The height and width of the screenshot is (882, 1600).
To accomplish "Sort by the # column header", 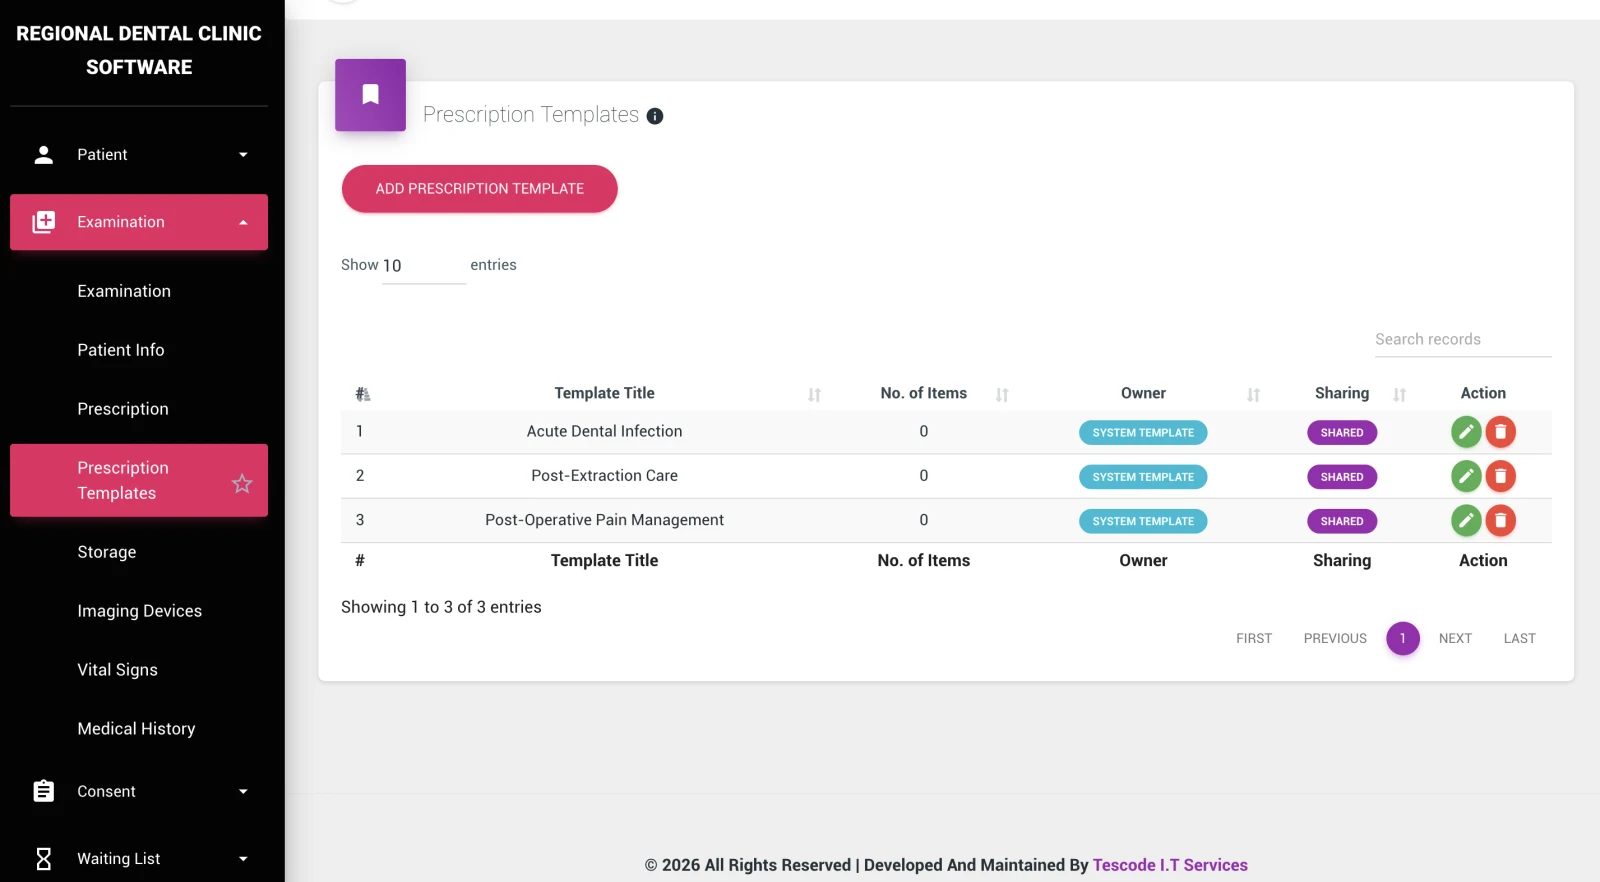I will (363, 394).
